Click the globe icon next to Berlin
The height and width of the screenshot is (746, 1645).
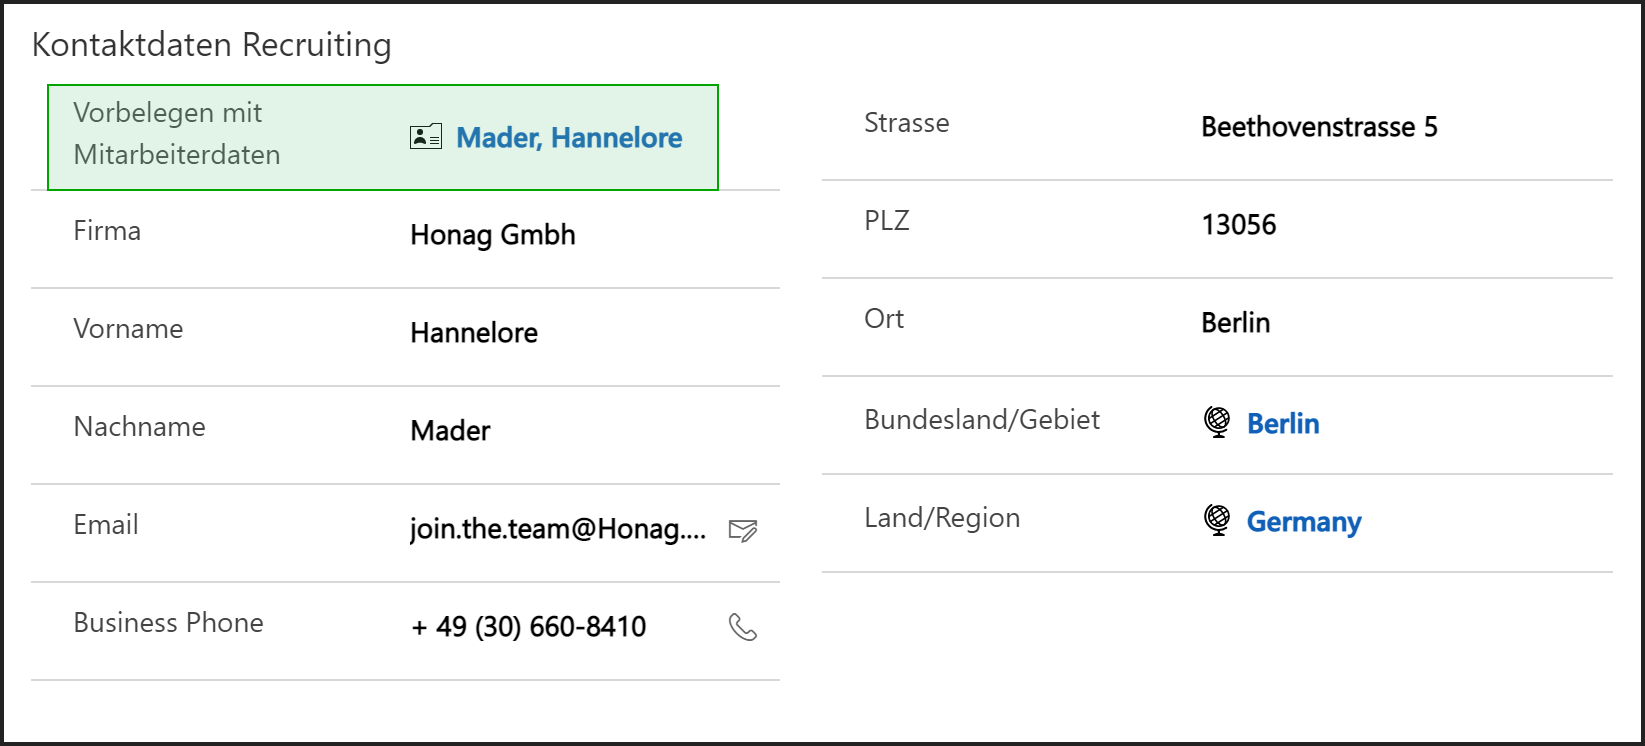pos(1217,422)
